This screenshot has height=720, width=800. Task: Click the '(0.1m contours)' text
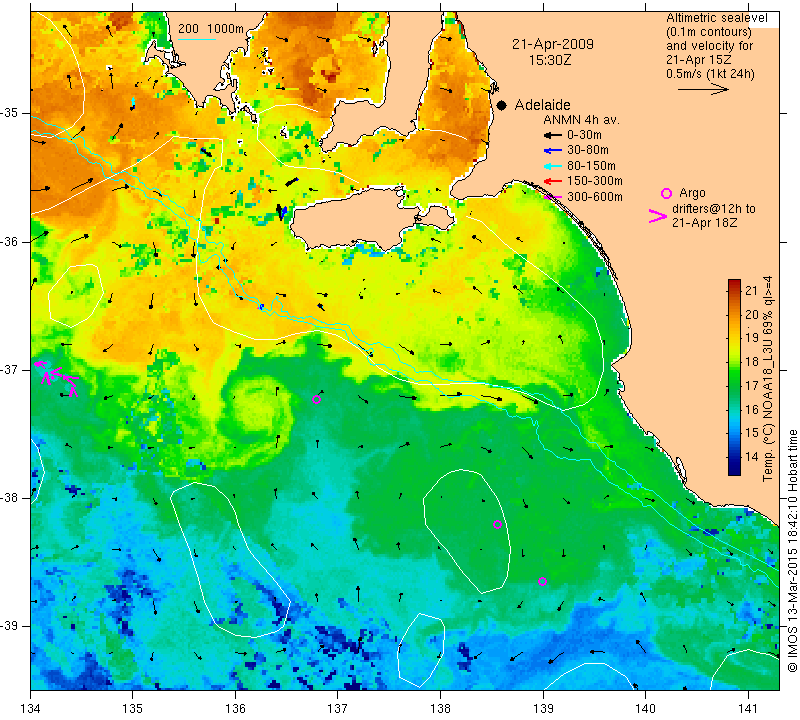pos(709,32)
